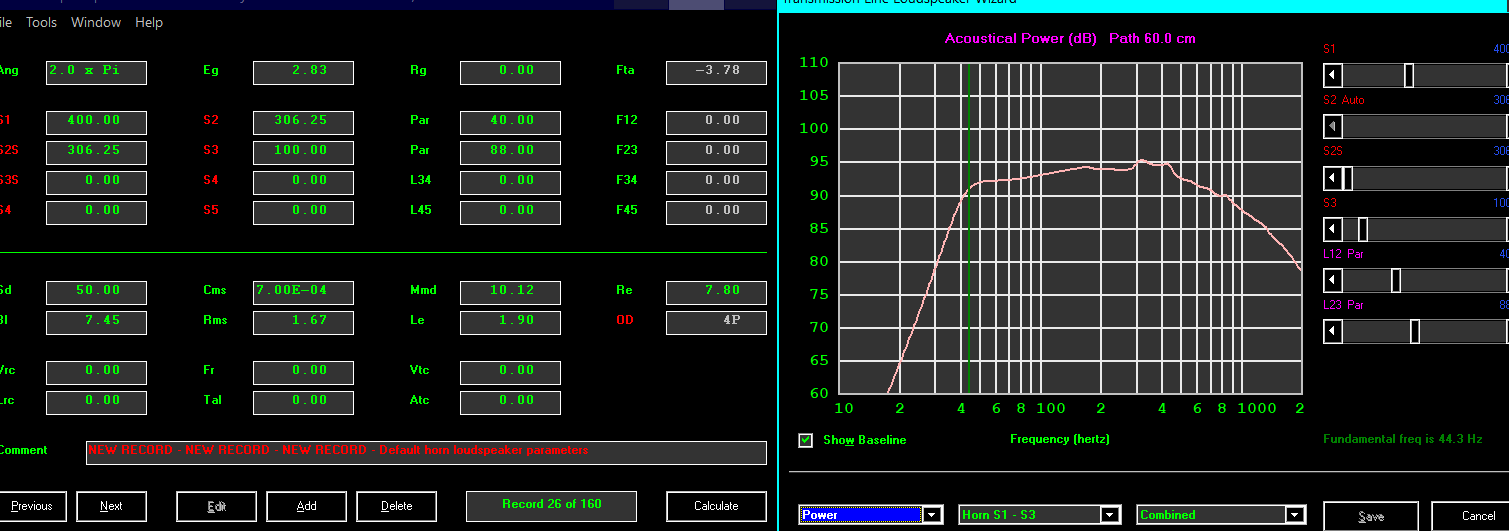This screenshot has width=1509, height=531.
Task: Click left arrow of the S1 slider
Action: [1332, 75]
